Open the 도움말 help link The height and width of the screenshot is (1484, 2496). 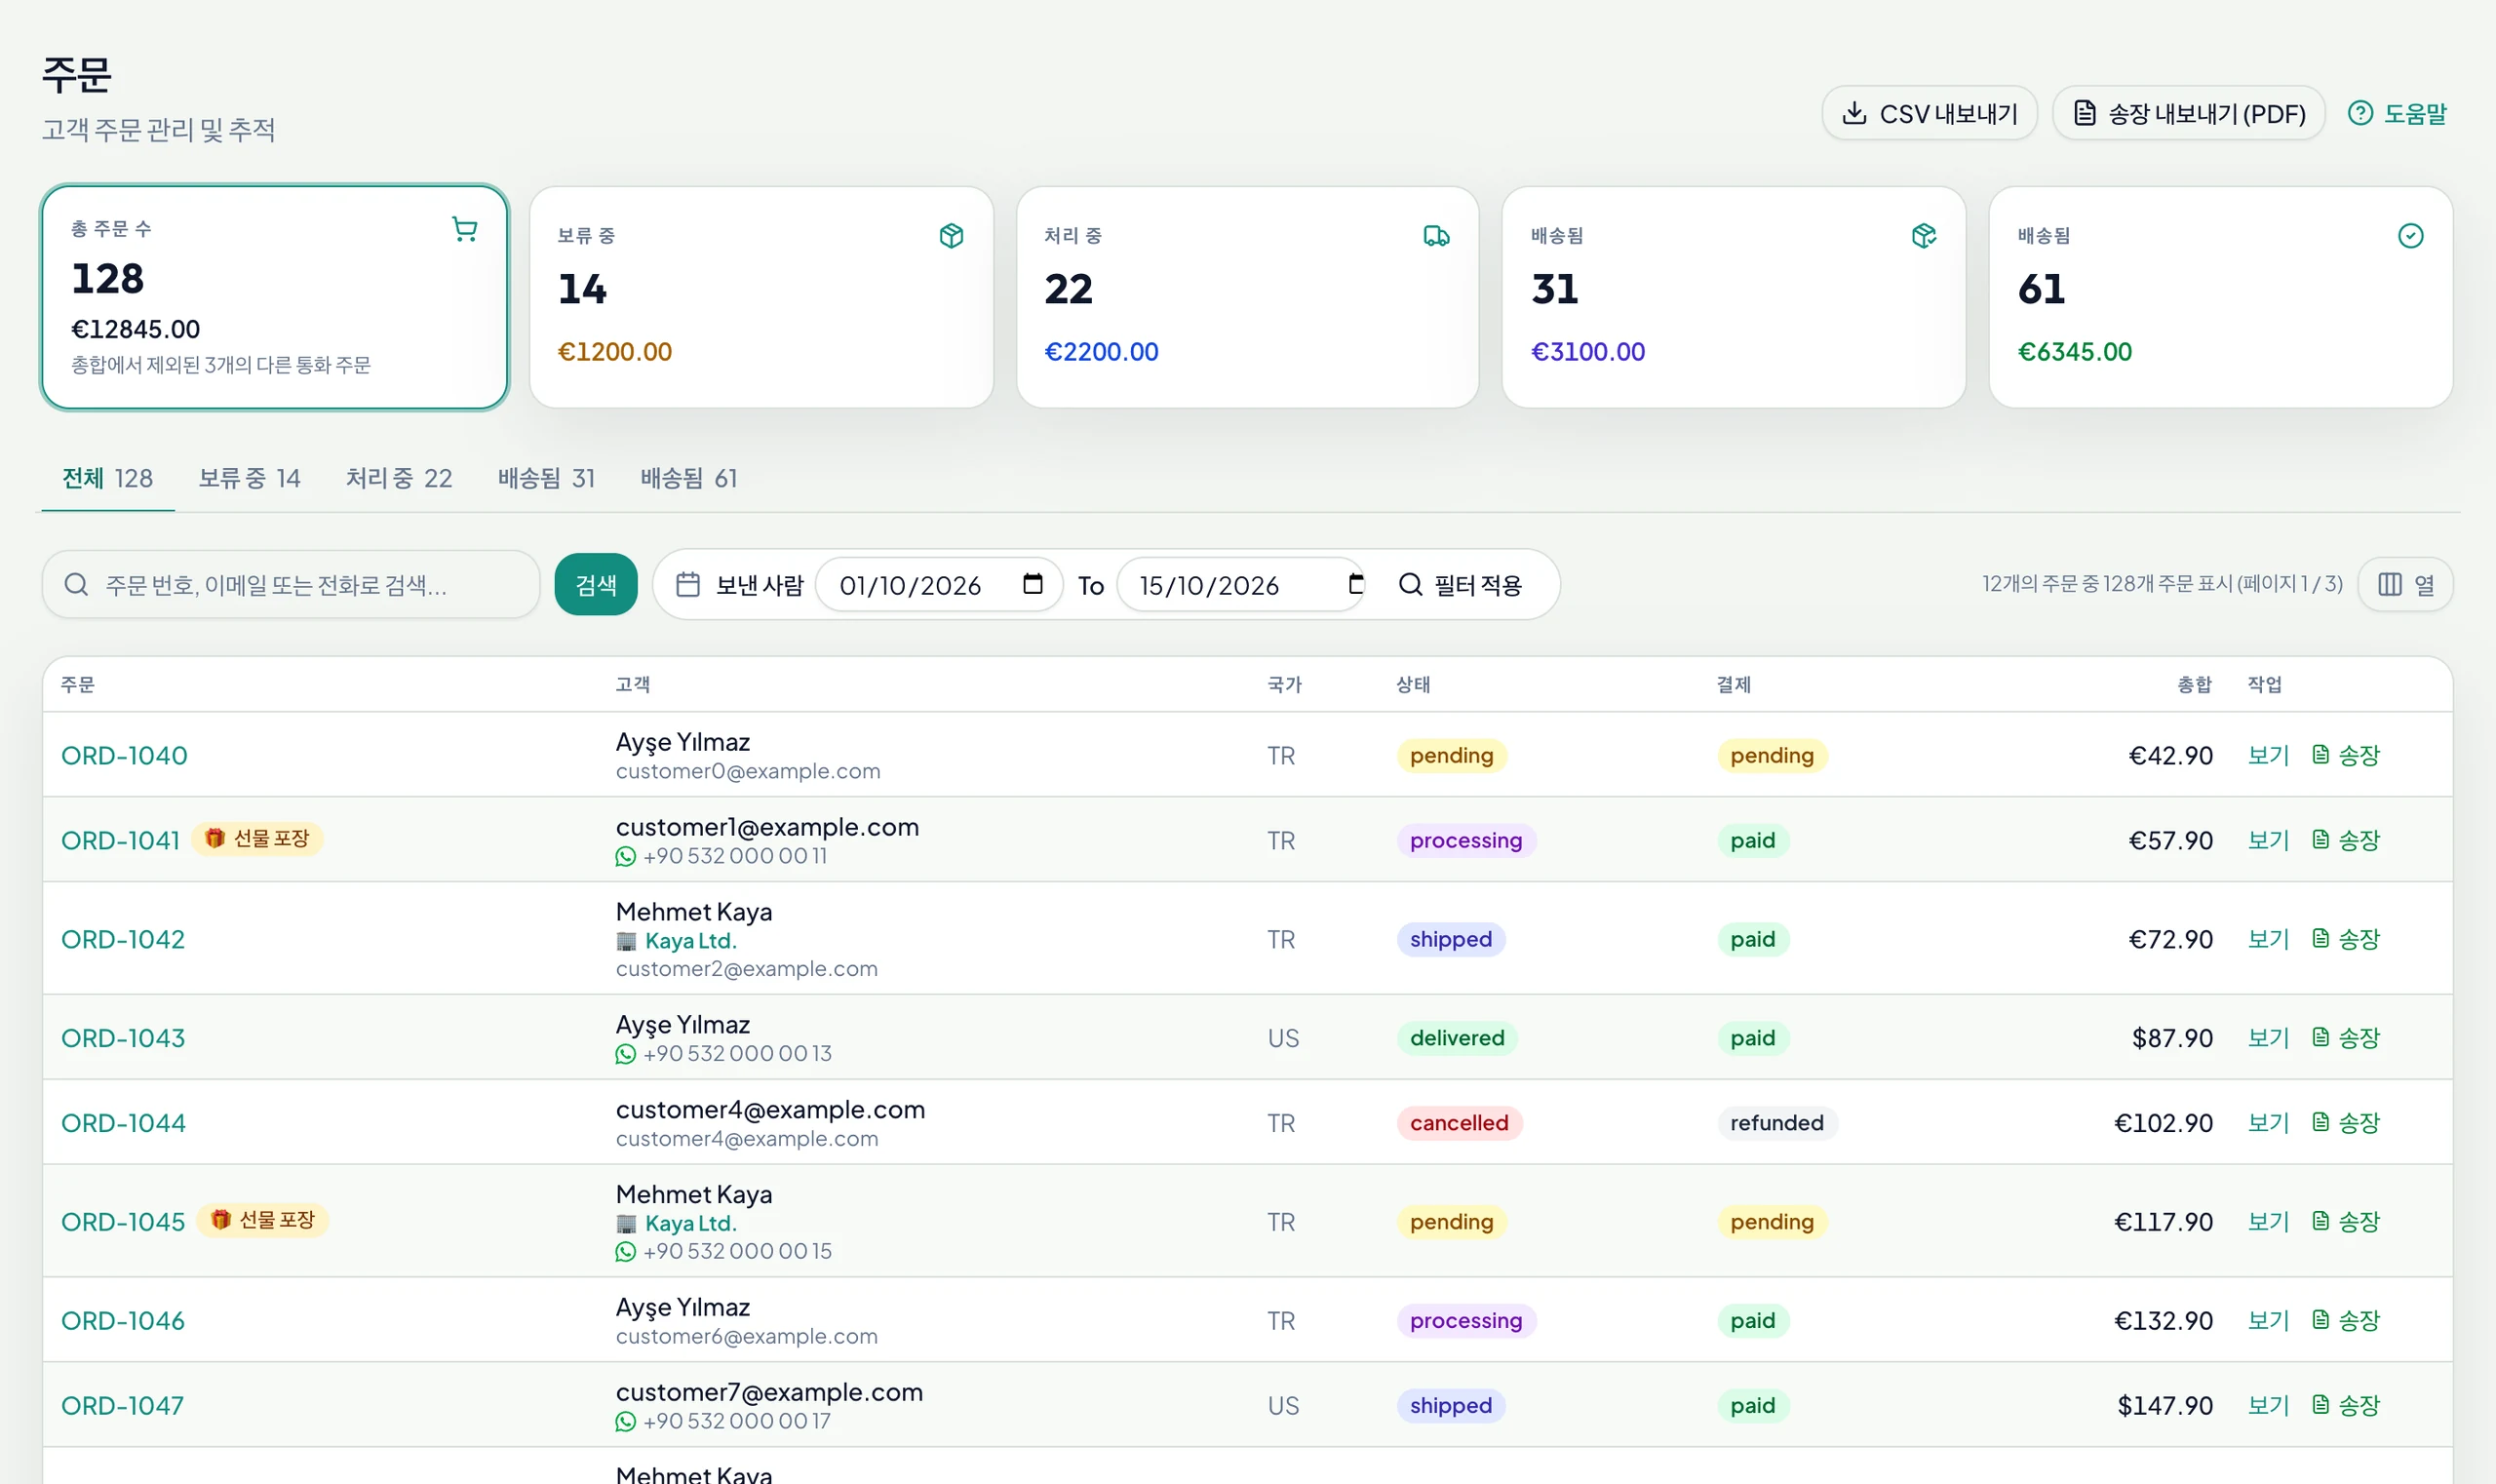(x=2397, y=114)
